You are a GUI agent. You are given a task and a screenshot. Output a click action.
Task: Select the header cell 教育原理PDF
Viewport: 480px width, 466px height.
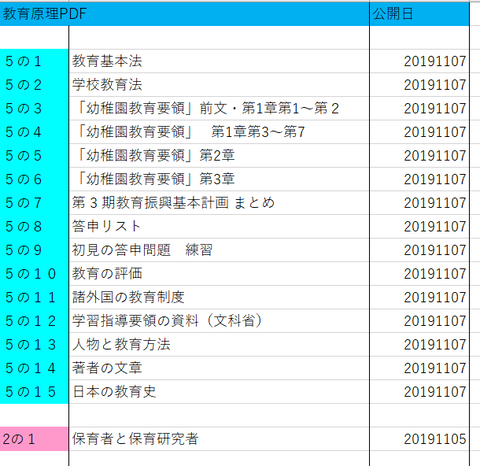pos(184,14)
